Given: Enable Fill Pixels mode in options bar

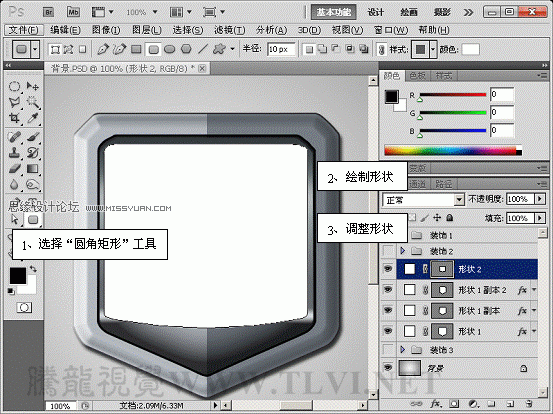Looking at the screenshot, I should click(x=83, y=49).
